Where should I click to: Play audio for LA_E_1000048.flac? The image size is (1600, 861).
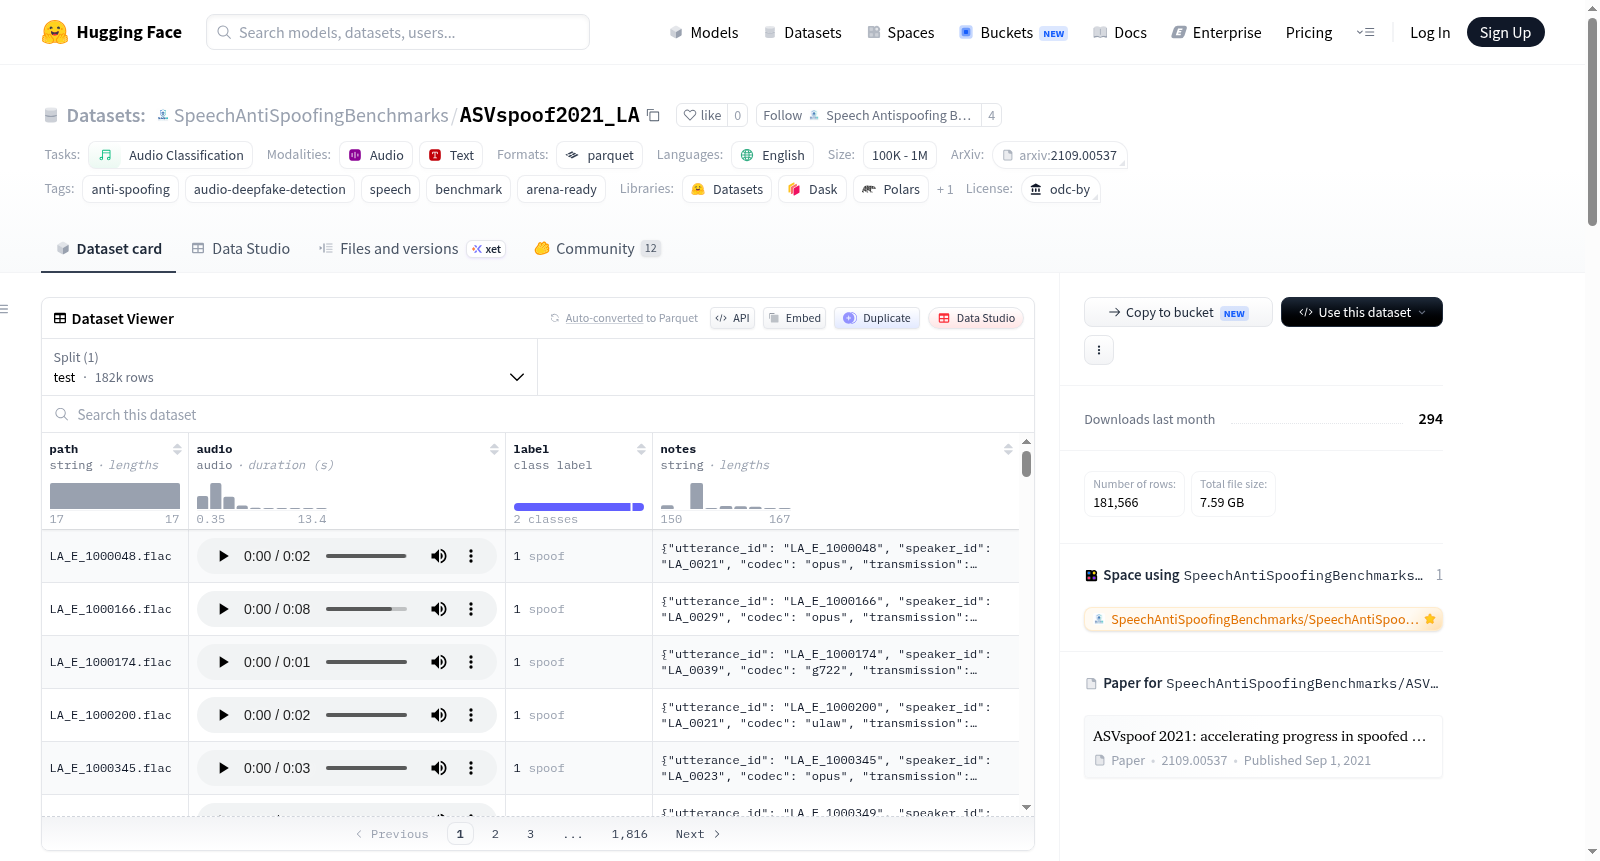point(223,556)
